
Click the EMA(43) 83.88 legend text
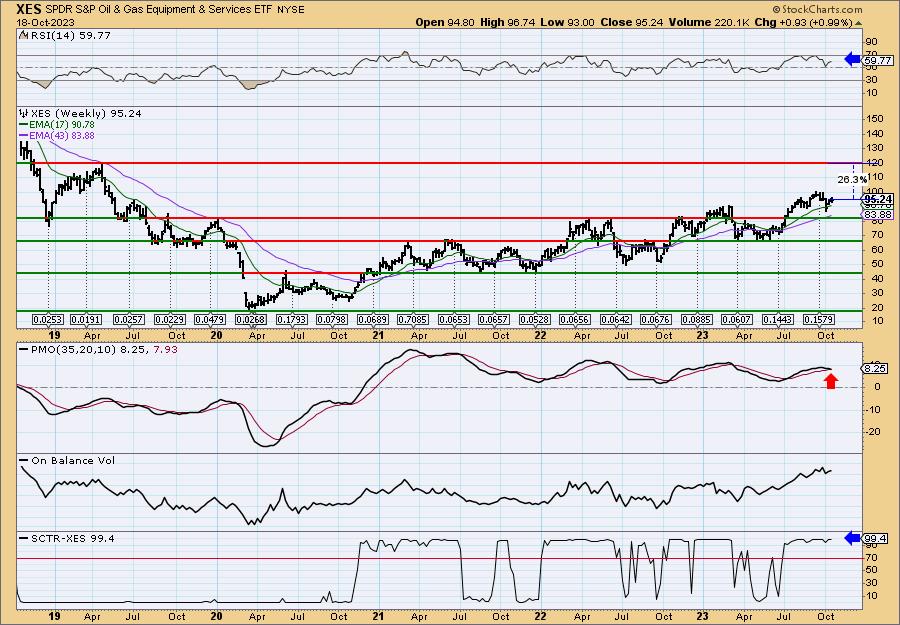61,135
